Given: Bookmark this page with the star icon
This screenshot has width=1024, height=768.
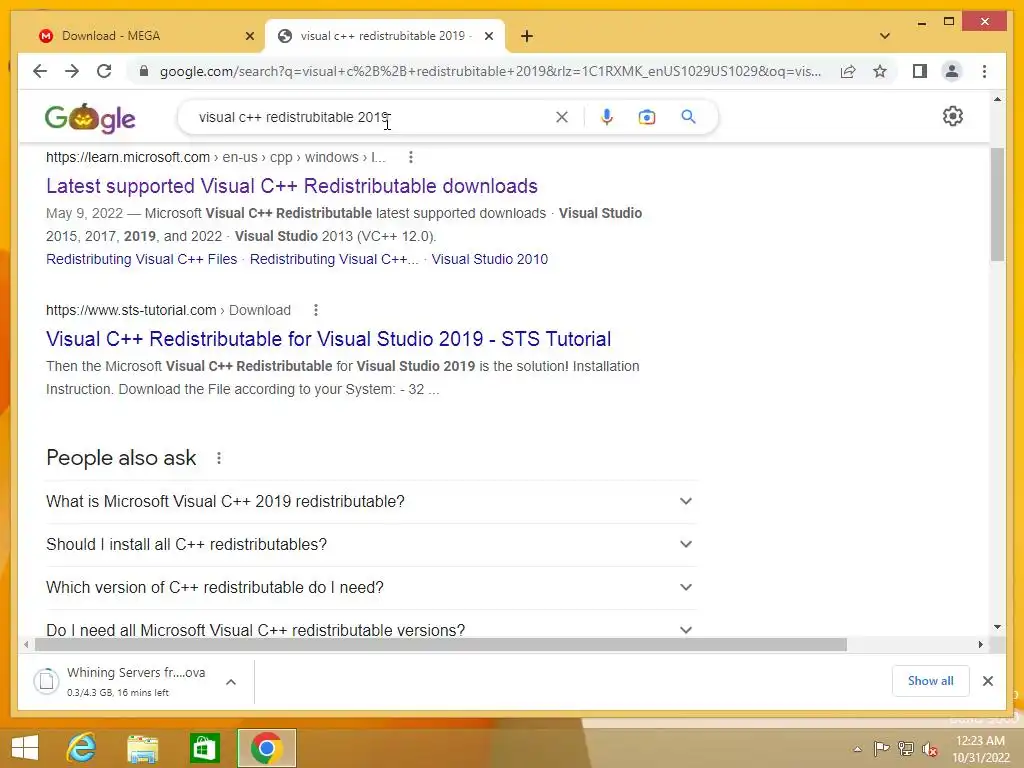Looking at the screenshot, I should click(x=880, y=71).
